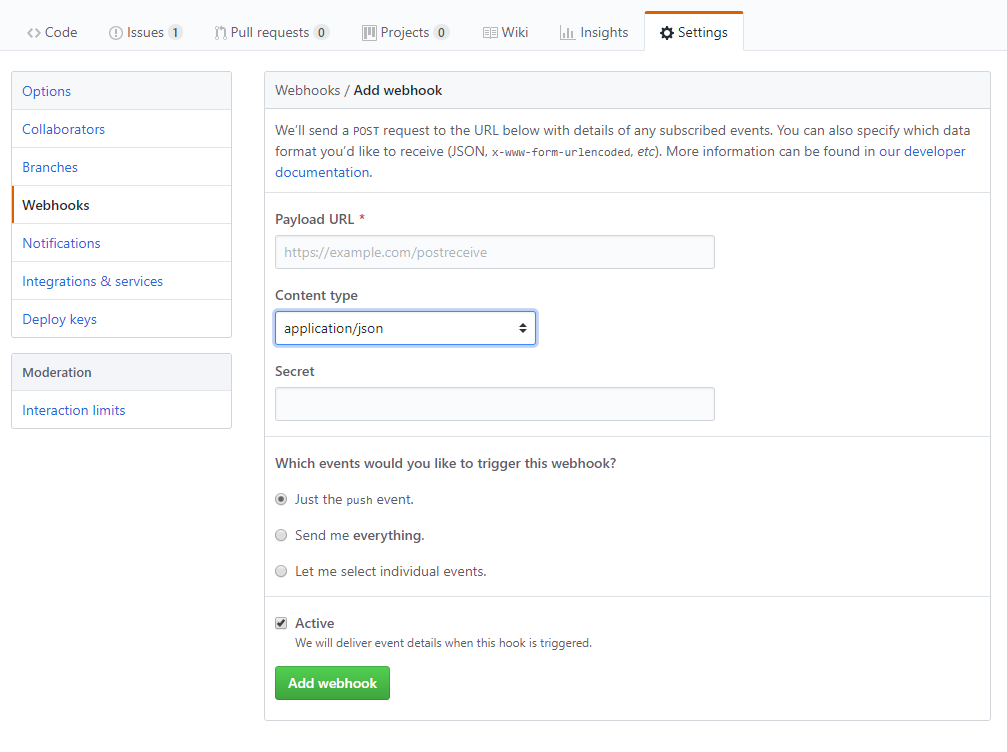The image size is (1007, 752).
Task: Click the Add webhook button
Action: [333, 683]
